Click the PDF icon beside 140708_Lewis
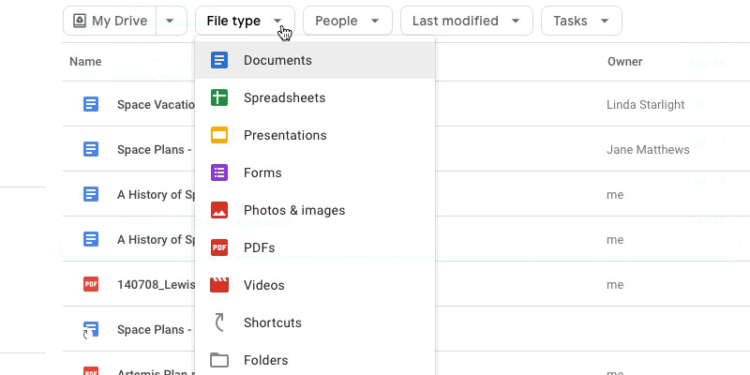Screen dimensions: 750x375 pyautogui.click(x=91, y=285)
